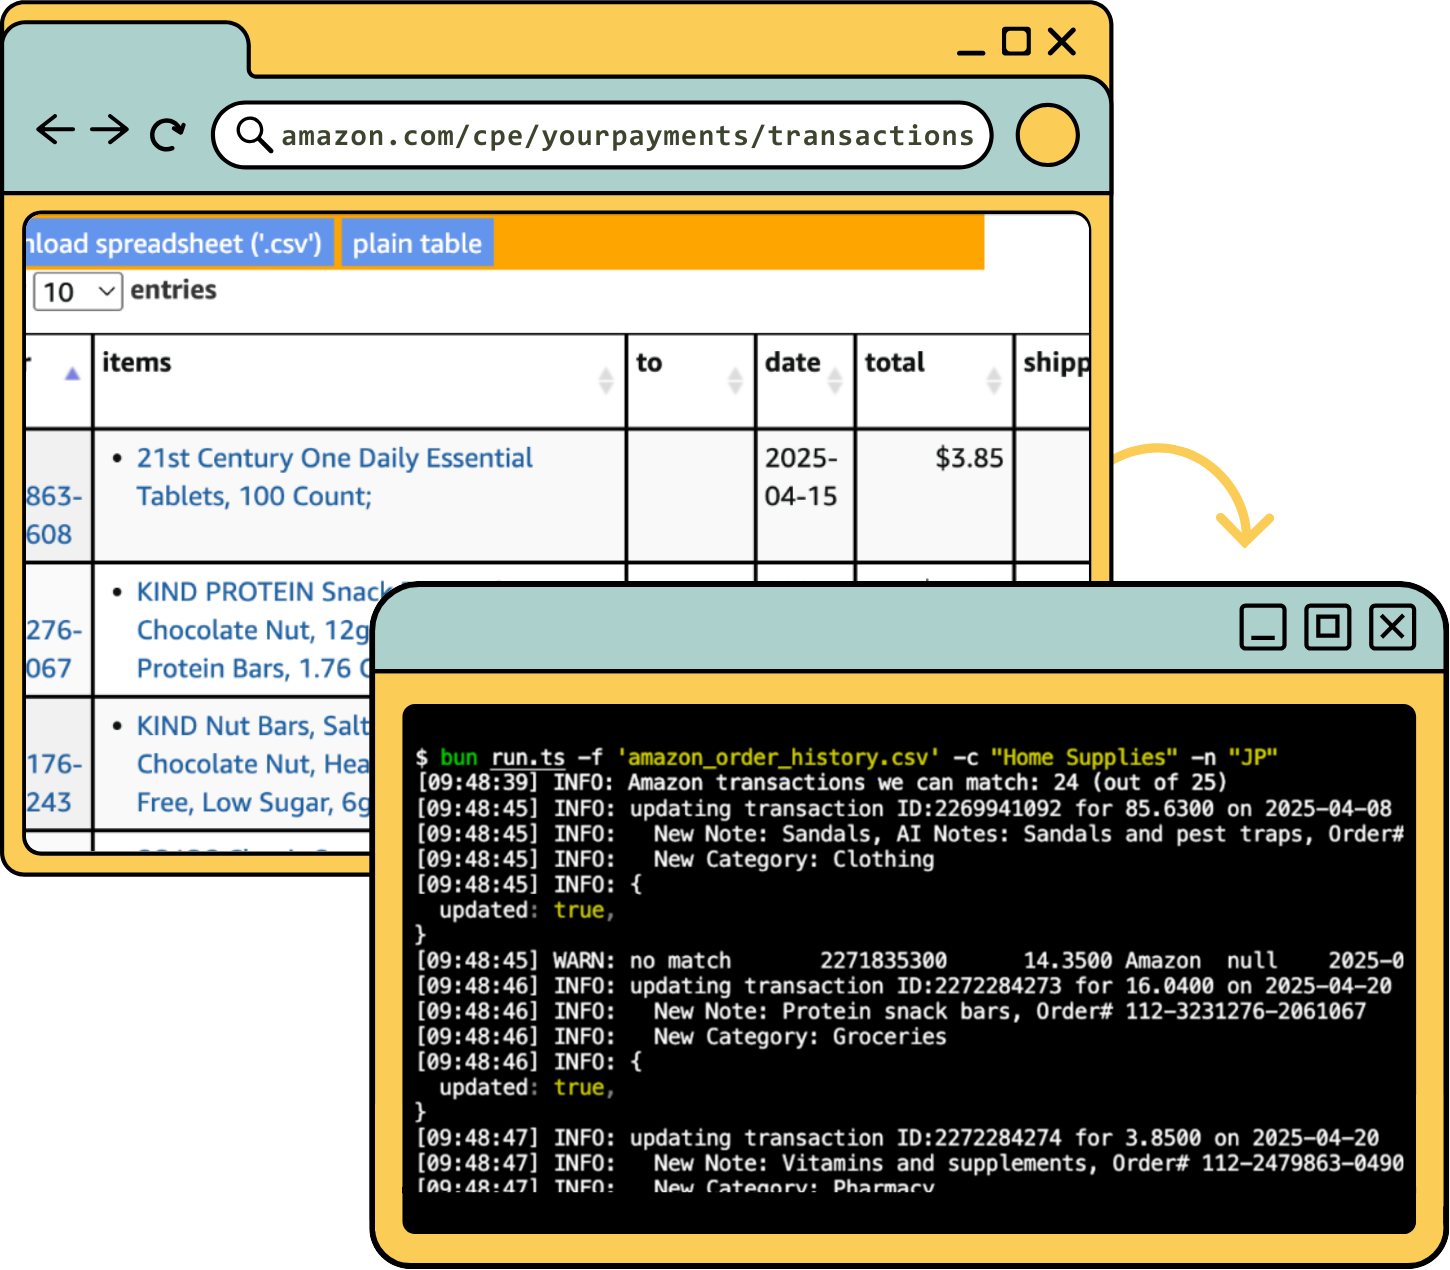
Task: Reload the page with refresh icon
Action: 167,134
